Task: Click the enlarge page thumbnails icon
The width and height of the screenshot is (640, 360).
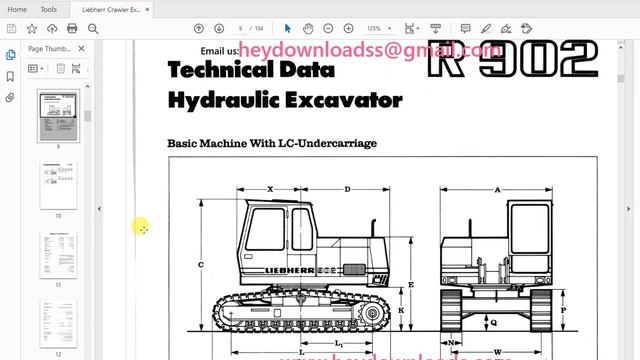Action: point(76,69)
